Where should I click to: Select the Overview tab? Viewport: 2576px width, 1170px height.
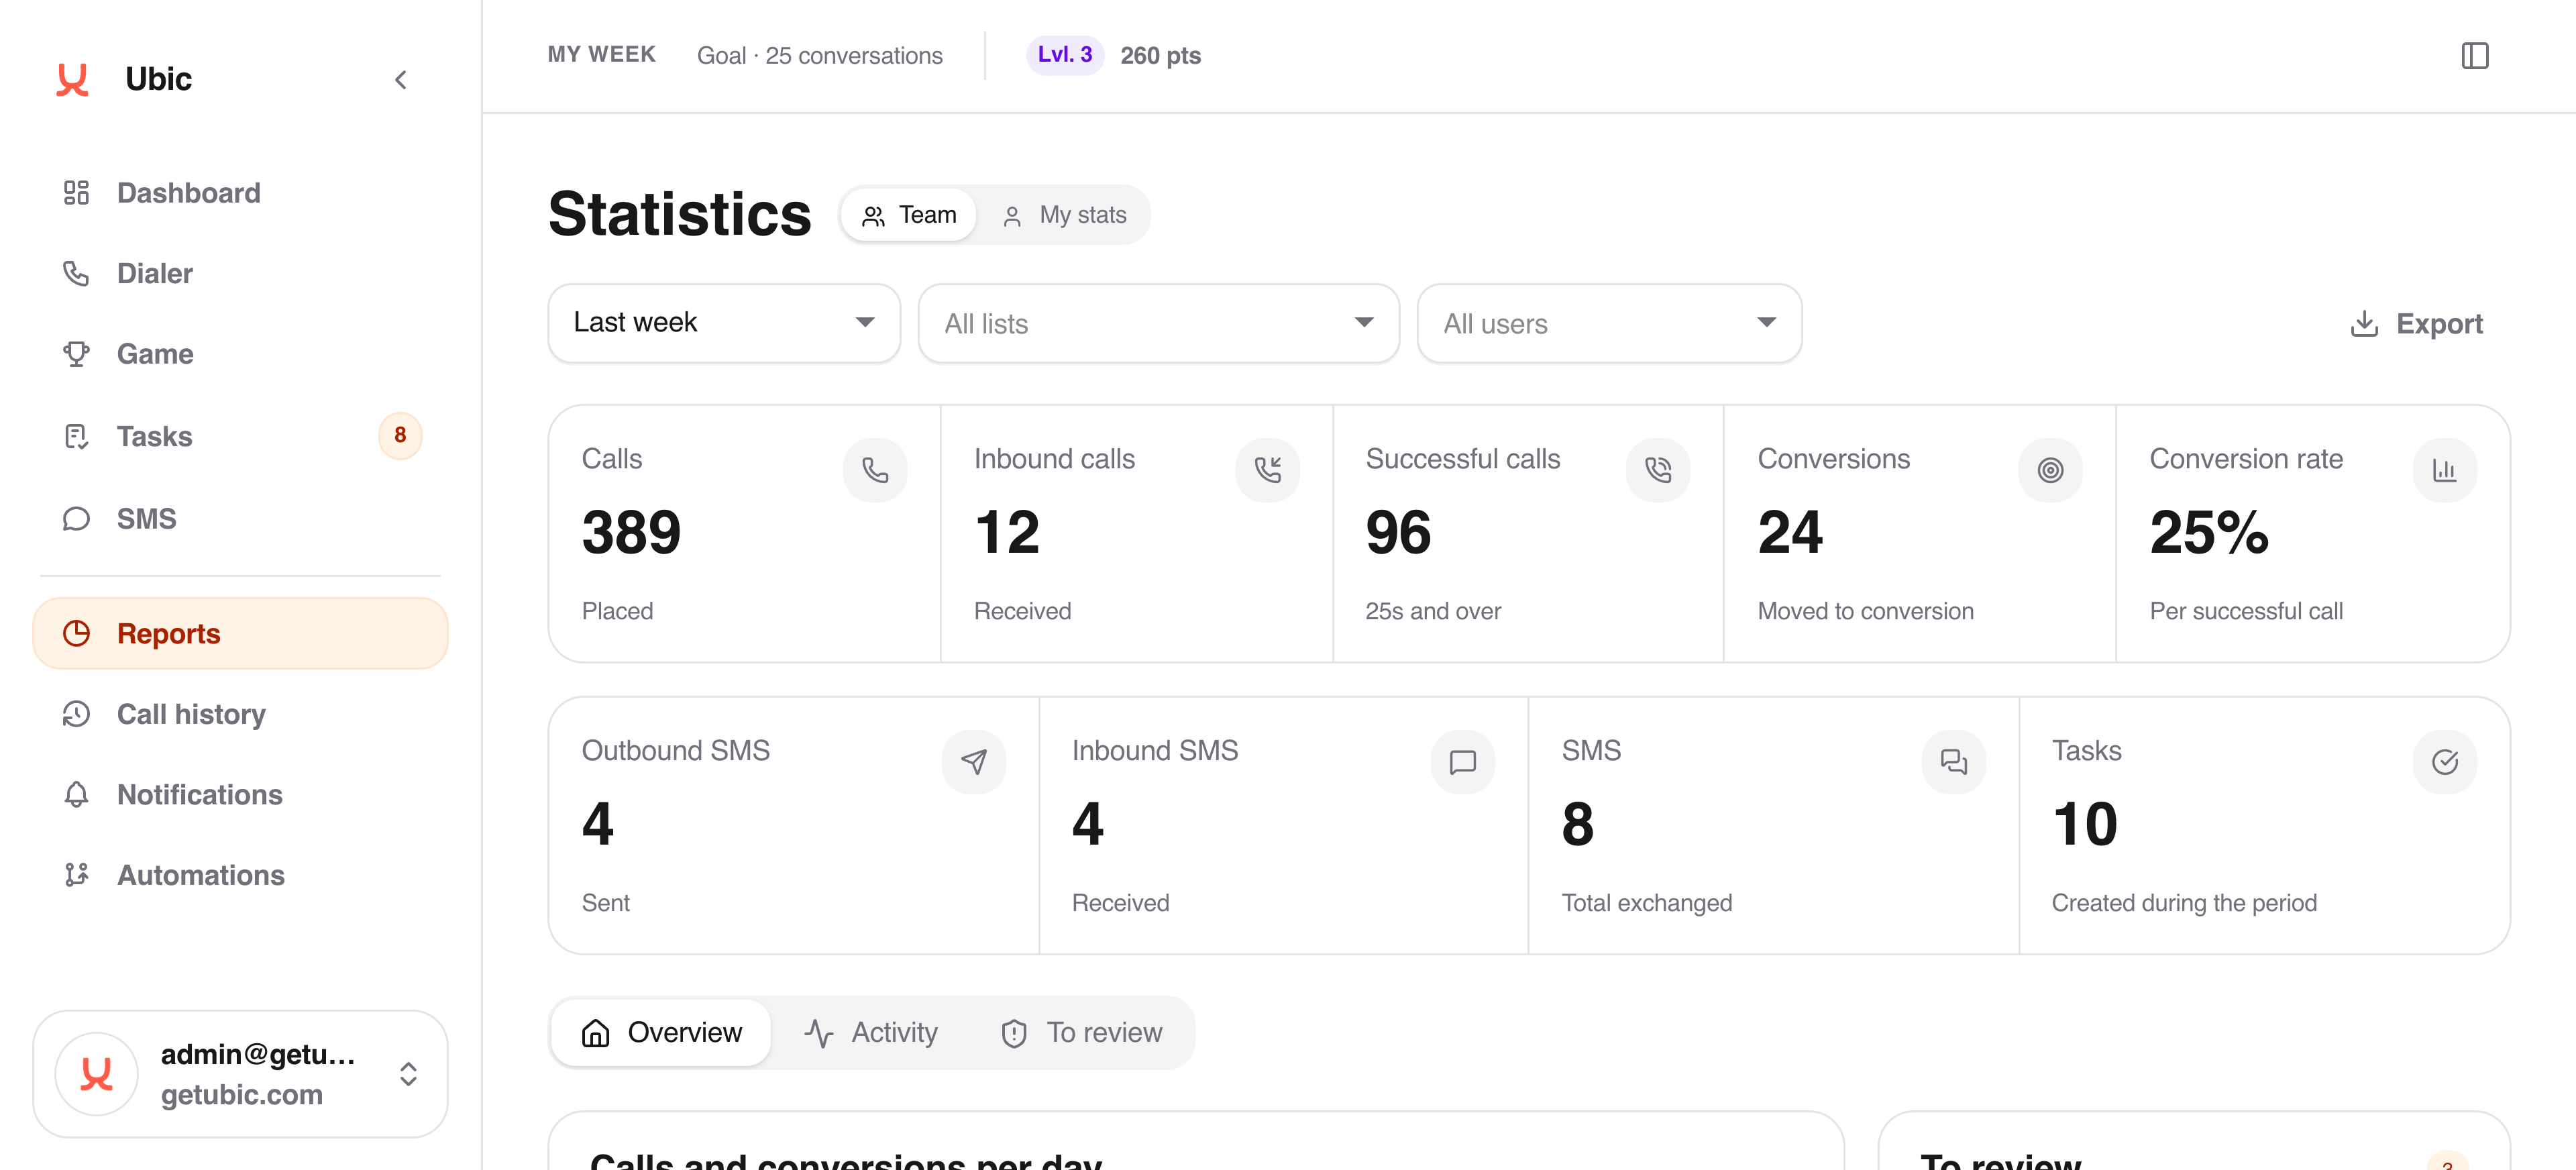coord(661,1032)
